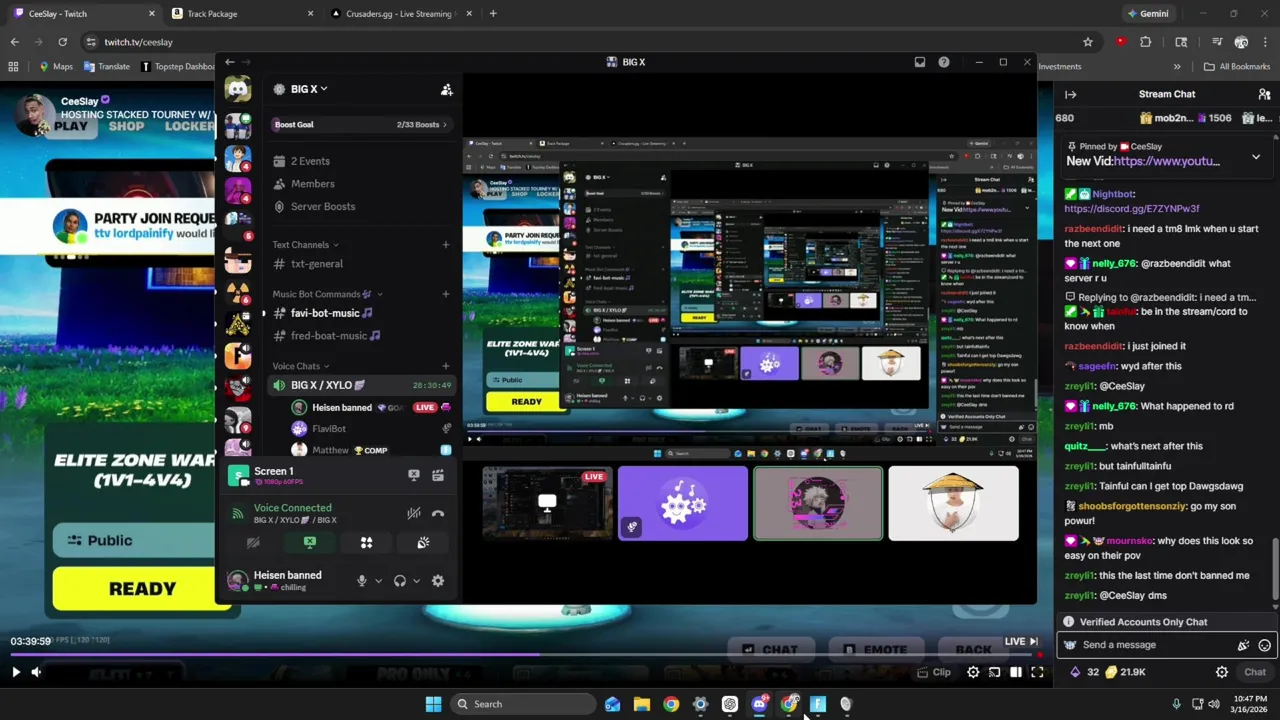Open the Boost Goal bar
This screenshot has width=1280, height=720.
pos(361,125)
